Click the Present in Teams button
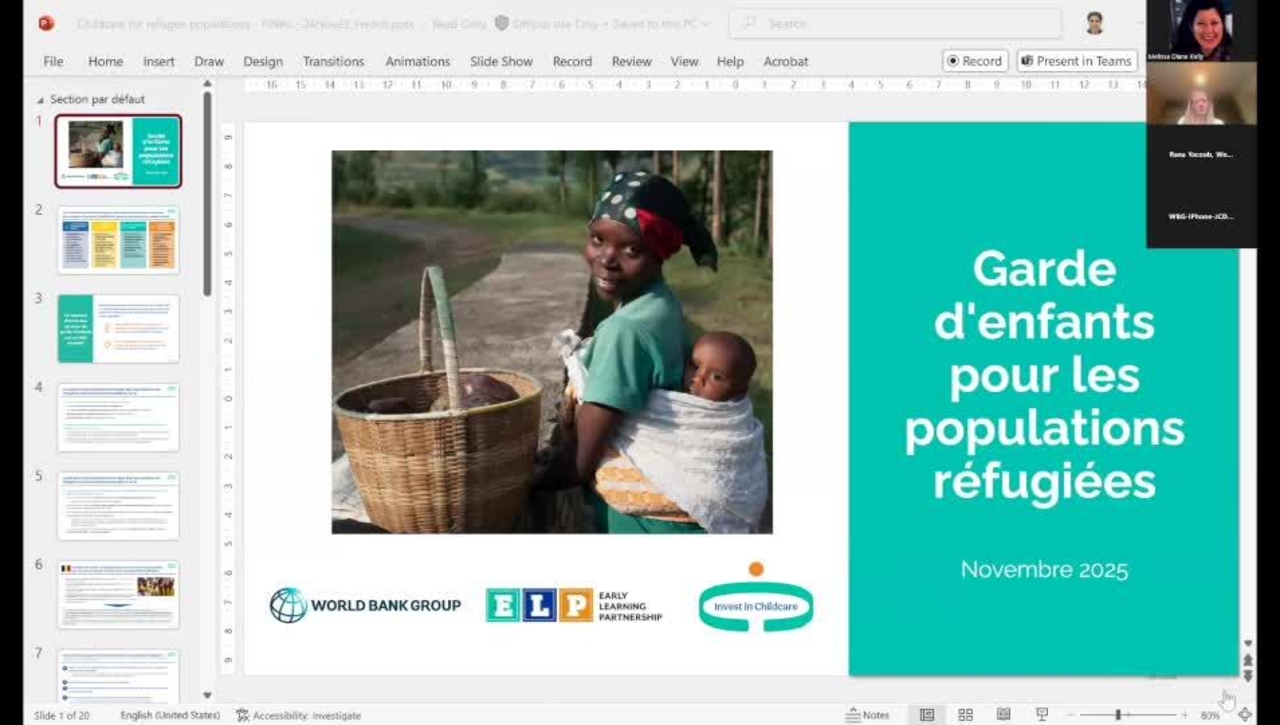Viewport: 1280px width, 725px height. click(x=1077, y=61)
